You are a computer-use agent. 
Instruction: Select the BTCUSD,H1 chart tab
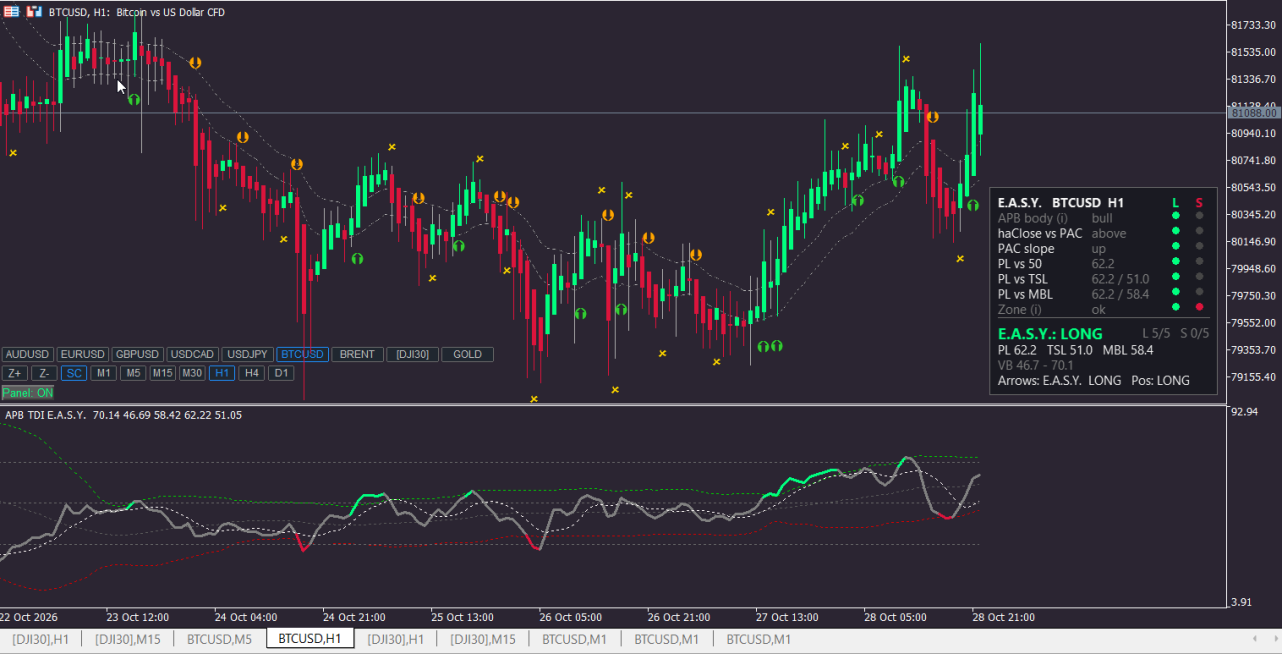[x=310, y=639]
